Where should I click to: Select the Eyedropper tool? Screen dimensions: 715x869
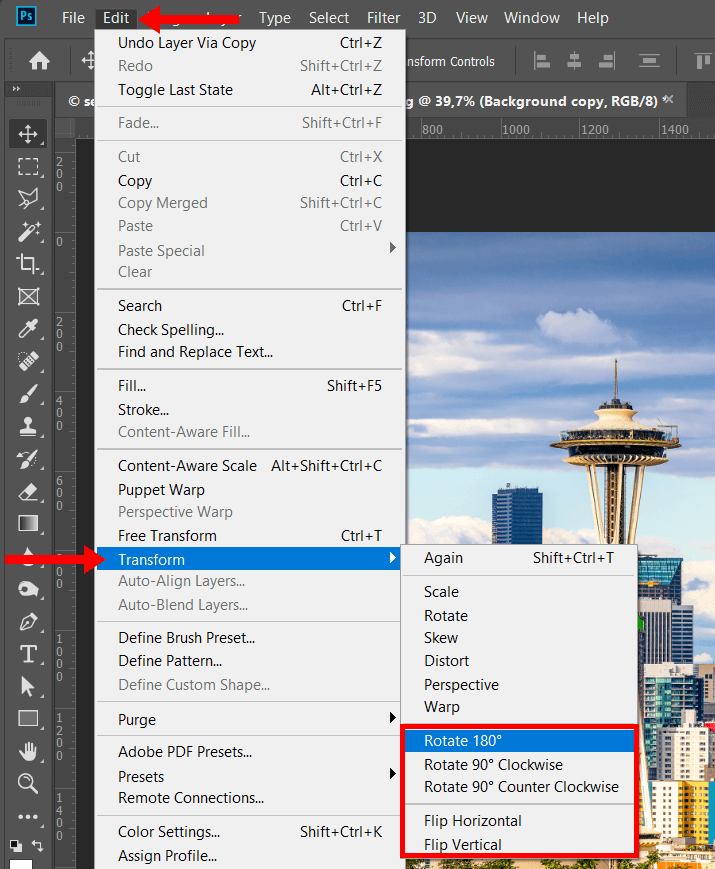click(x=28, y=329)
